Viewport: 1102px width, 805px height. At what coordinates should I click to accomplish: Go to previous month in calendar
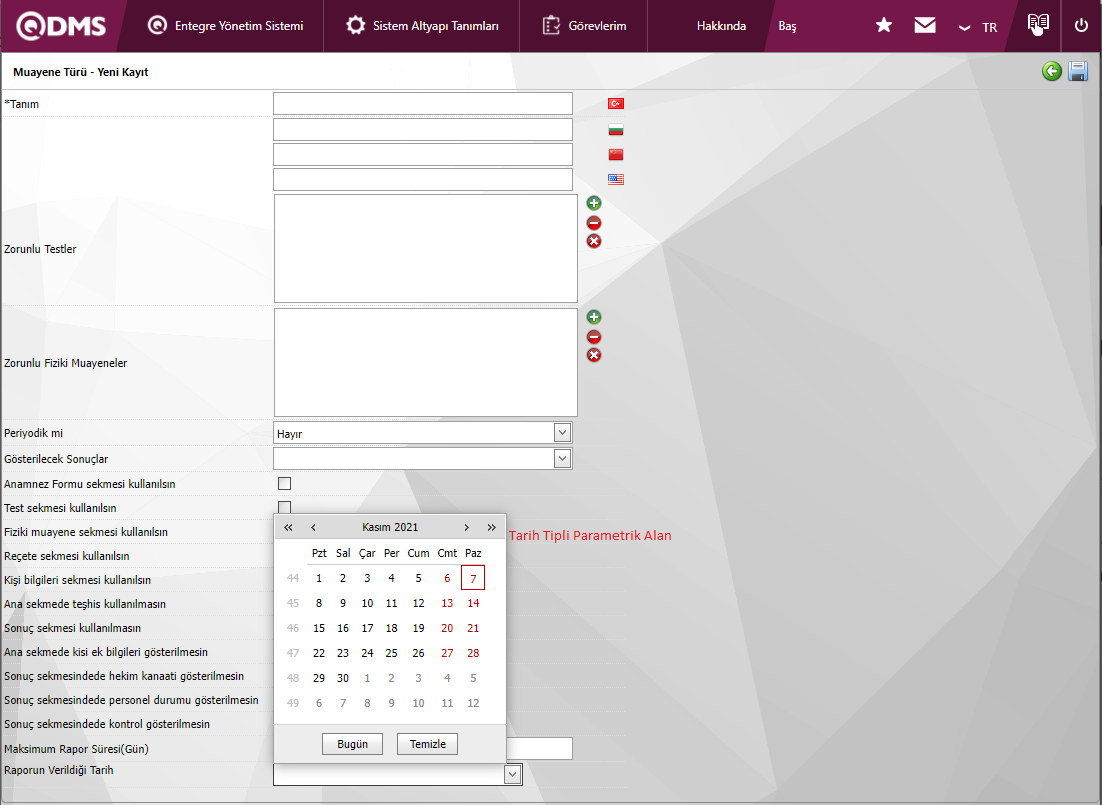click(x=313, y=527)
